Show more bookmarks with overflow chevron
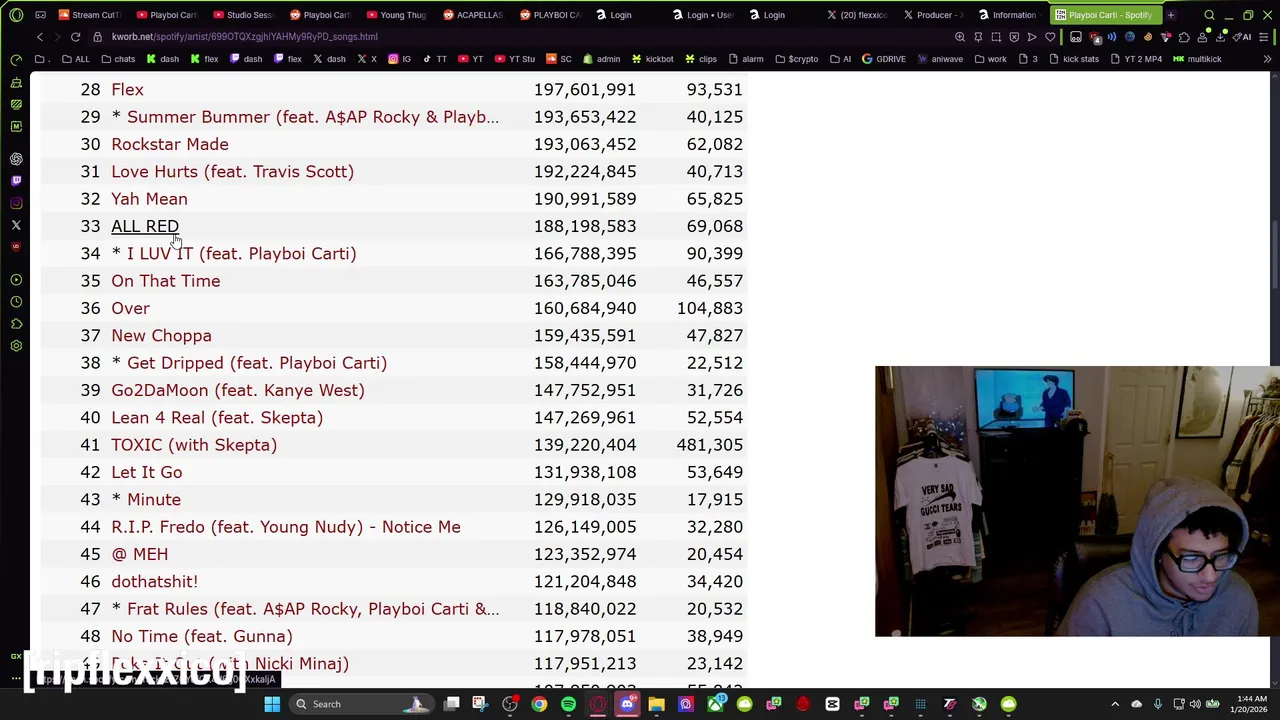The image size is (1280, 720). coord(1267,59)
